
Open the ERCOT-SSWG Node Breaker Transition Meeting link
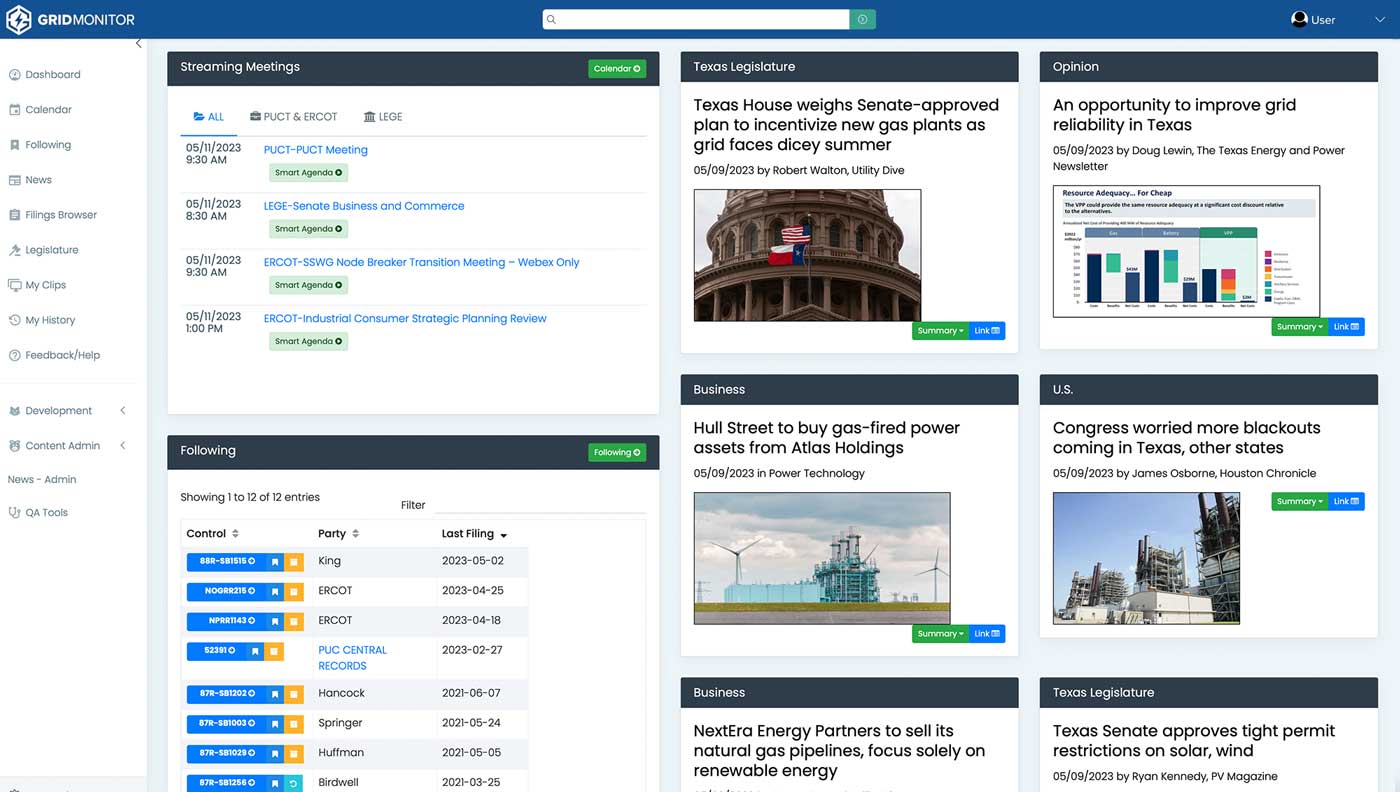[x=421, y=262]
